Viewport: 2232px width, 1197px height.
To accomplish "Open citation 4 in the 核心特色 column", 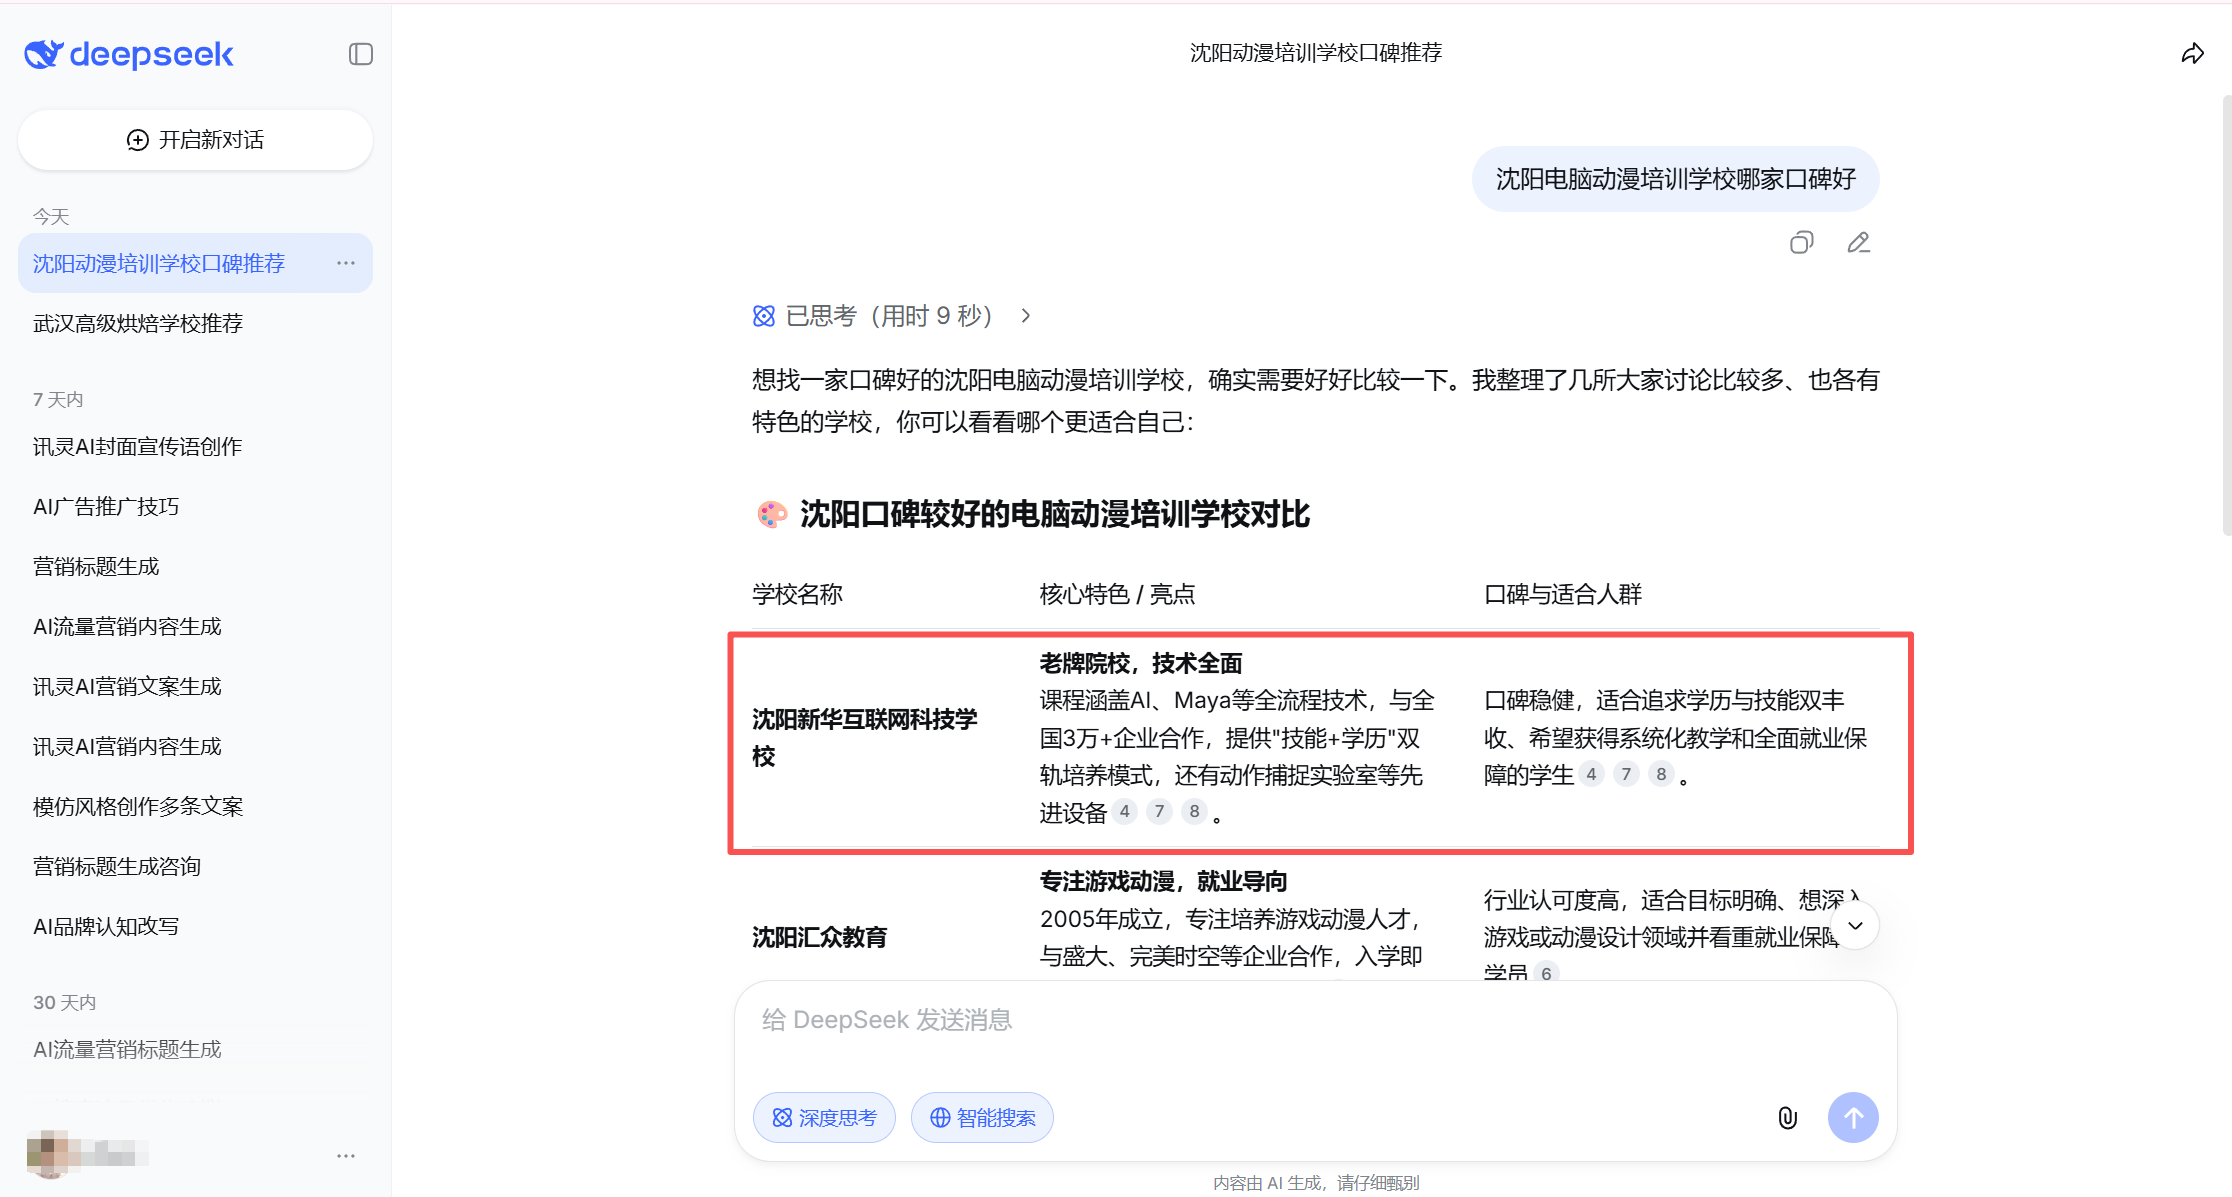I will pyautogui.click(x=1125, y=812).
